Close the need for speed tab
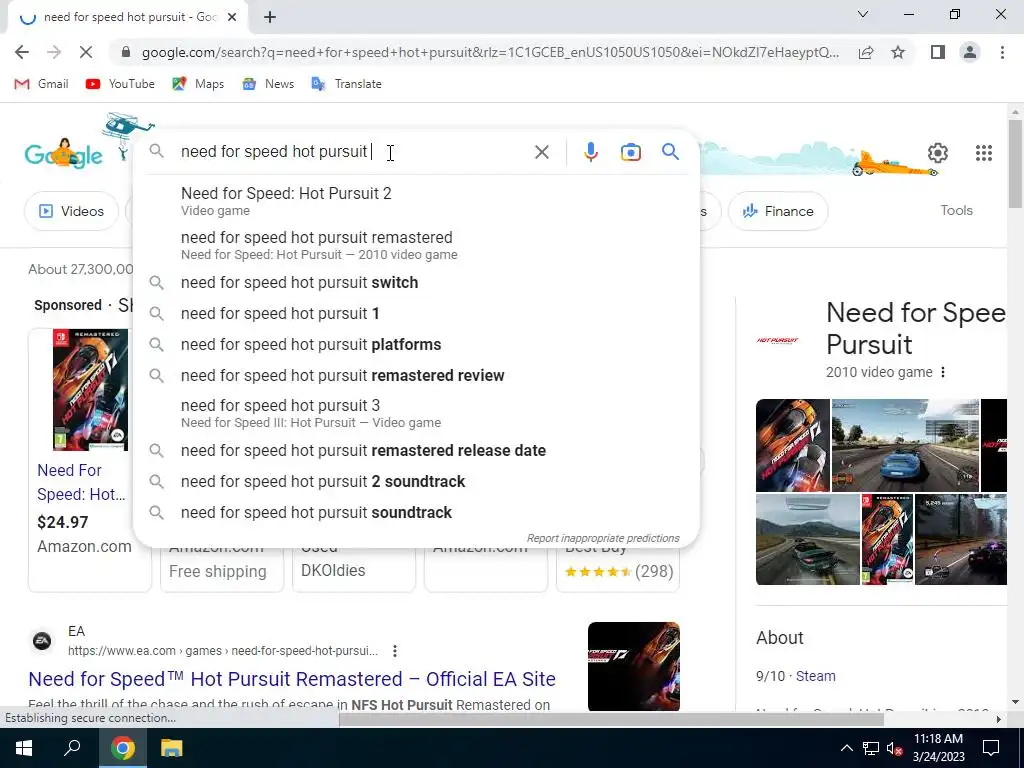 pyautogui.click(x=232, y=18)
